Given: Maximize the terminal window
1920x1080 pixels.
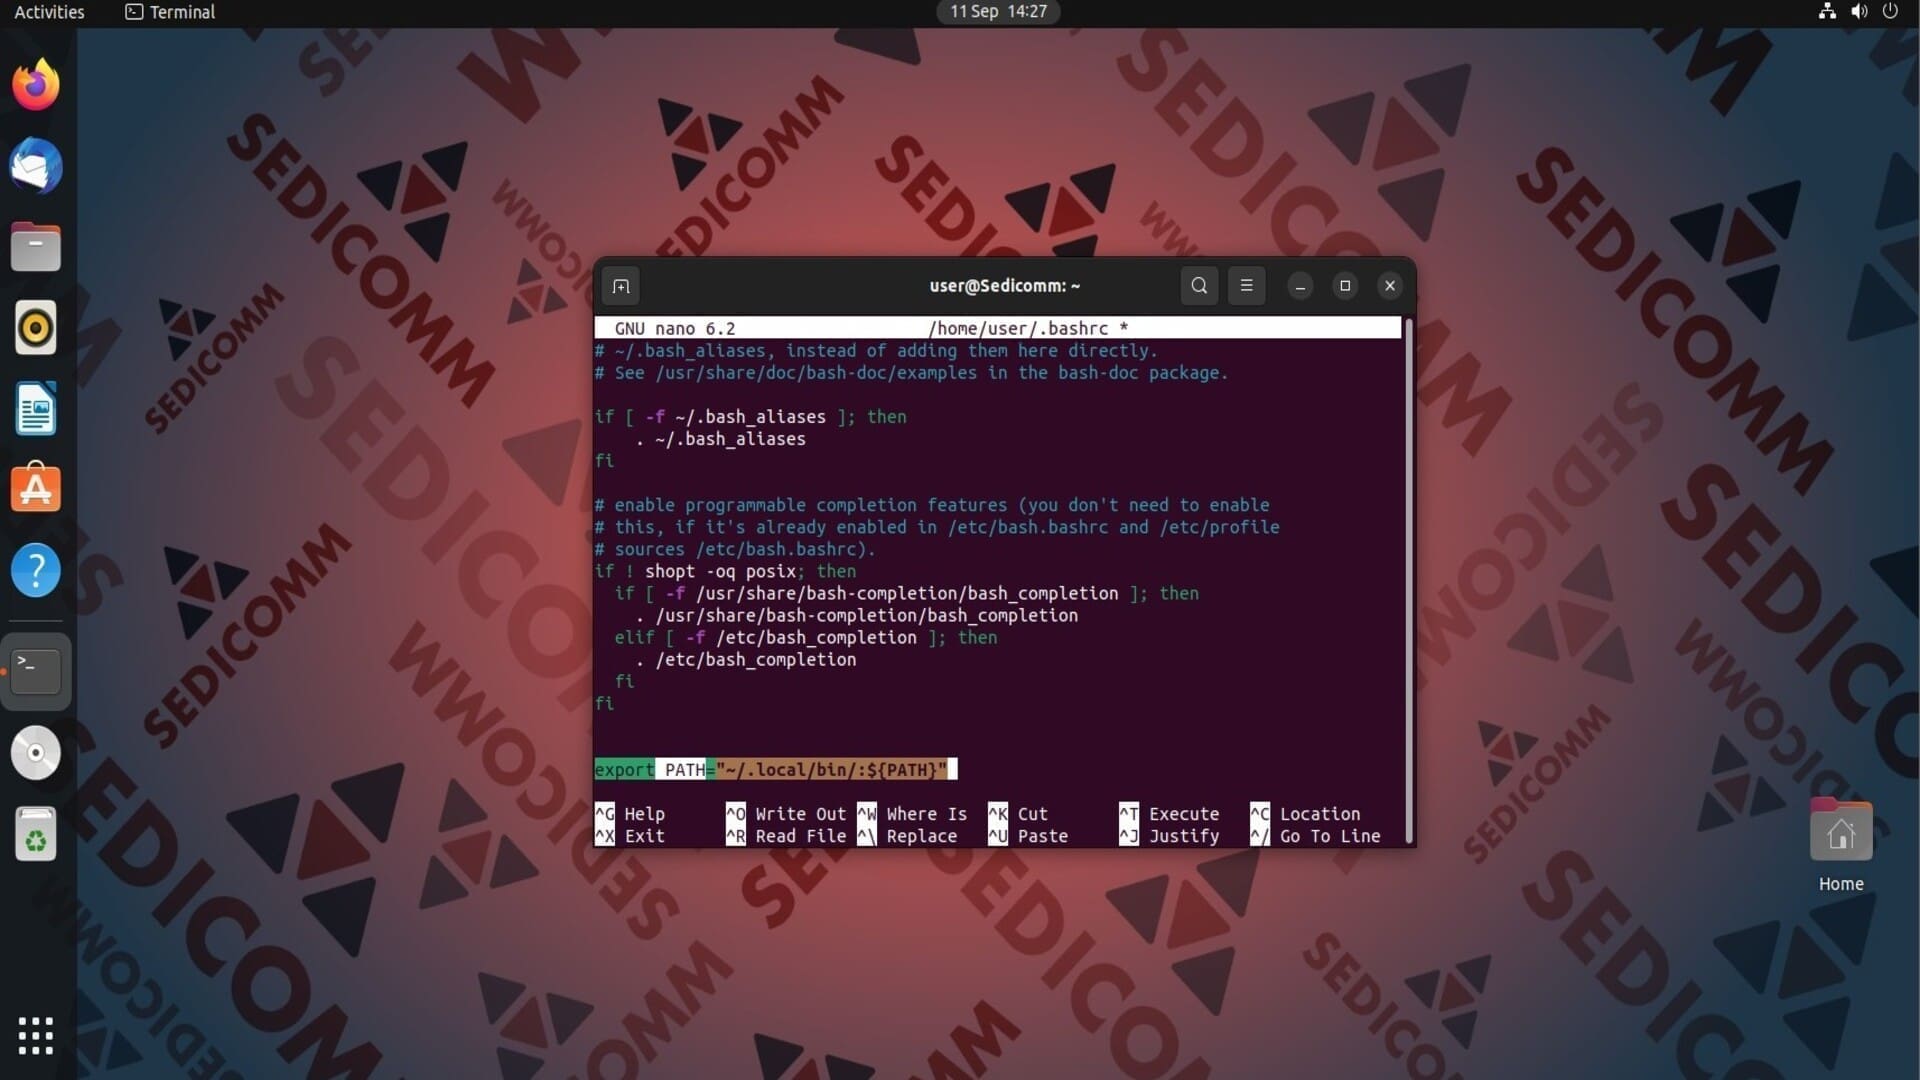Looking at the screenshot, I should [1345, 286].
